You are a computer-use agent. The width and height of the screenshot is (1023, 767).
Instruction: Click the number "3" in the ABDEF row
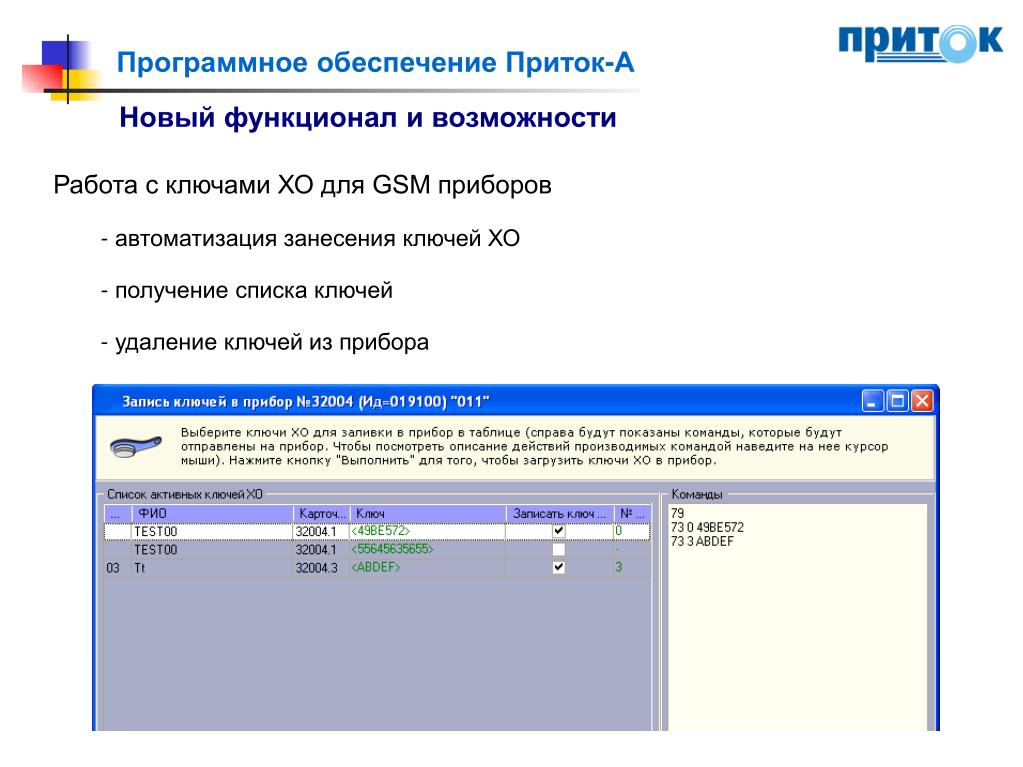pos(618,567)
